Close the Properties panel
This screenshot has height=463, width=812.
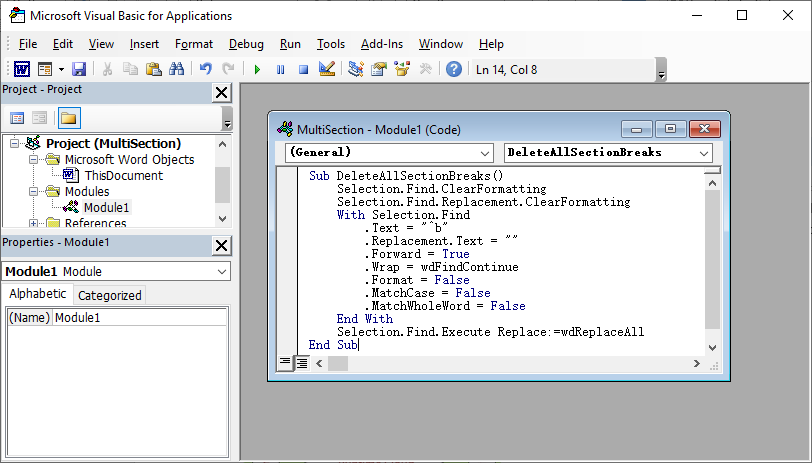(221, 245)
